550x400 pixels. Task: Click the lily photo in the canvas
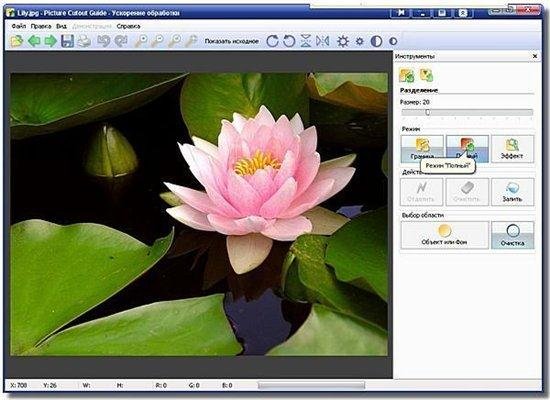[199, 214]
